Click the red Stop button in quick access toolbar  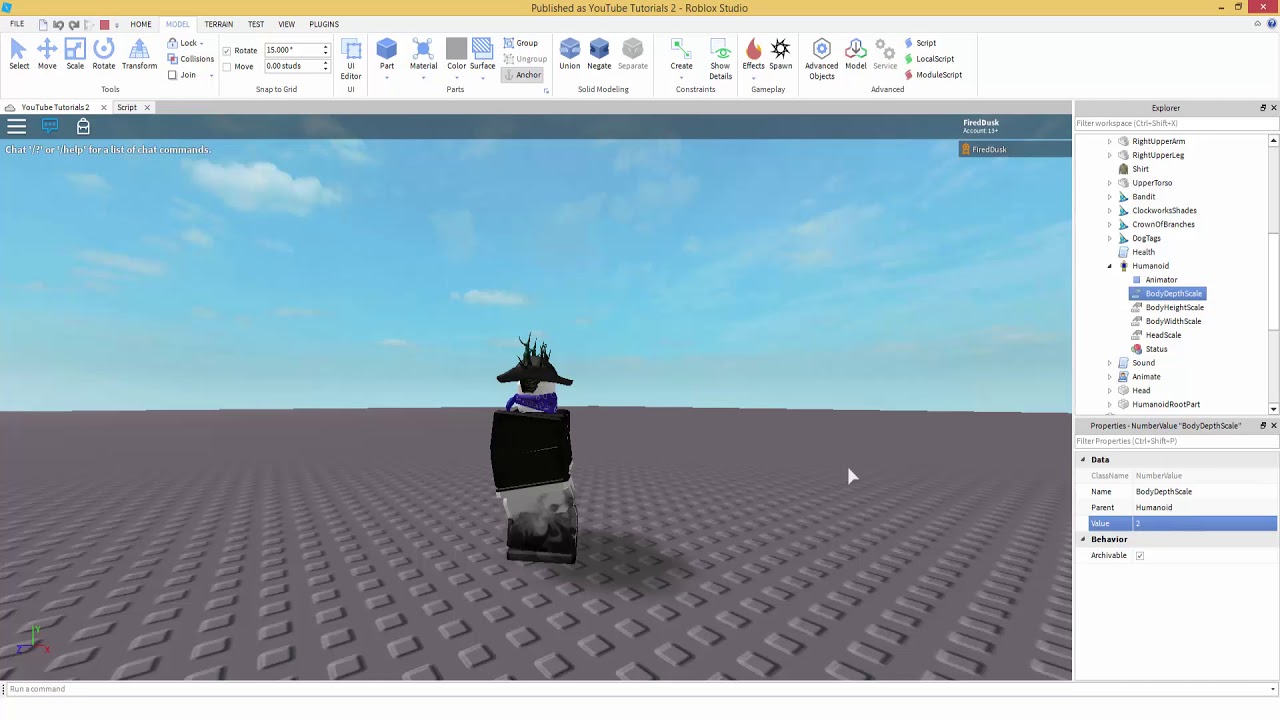[x=104, y=24]
